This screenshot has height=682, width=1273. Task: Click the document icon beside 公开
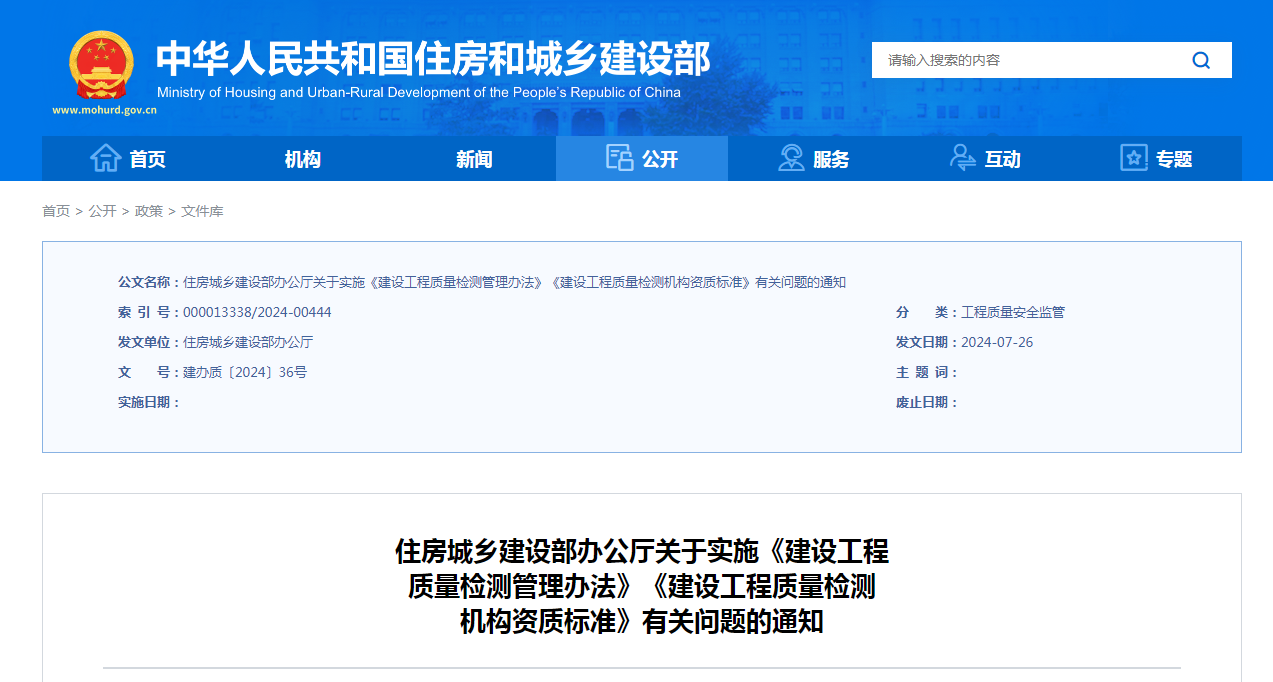(619, 158)
